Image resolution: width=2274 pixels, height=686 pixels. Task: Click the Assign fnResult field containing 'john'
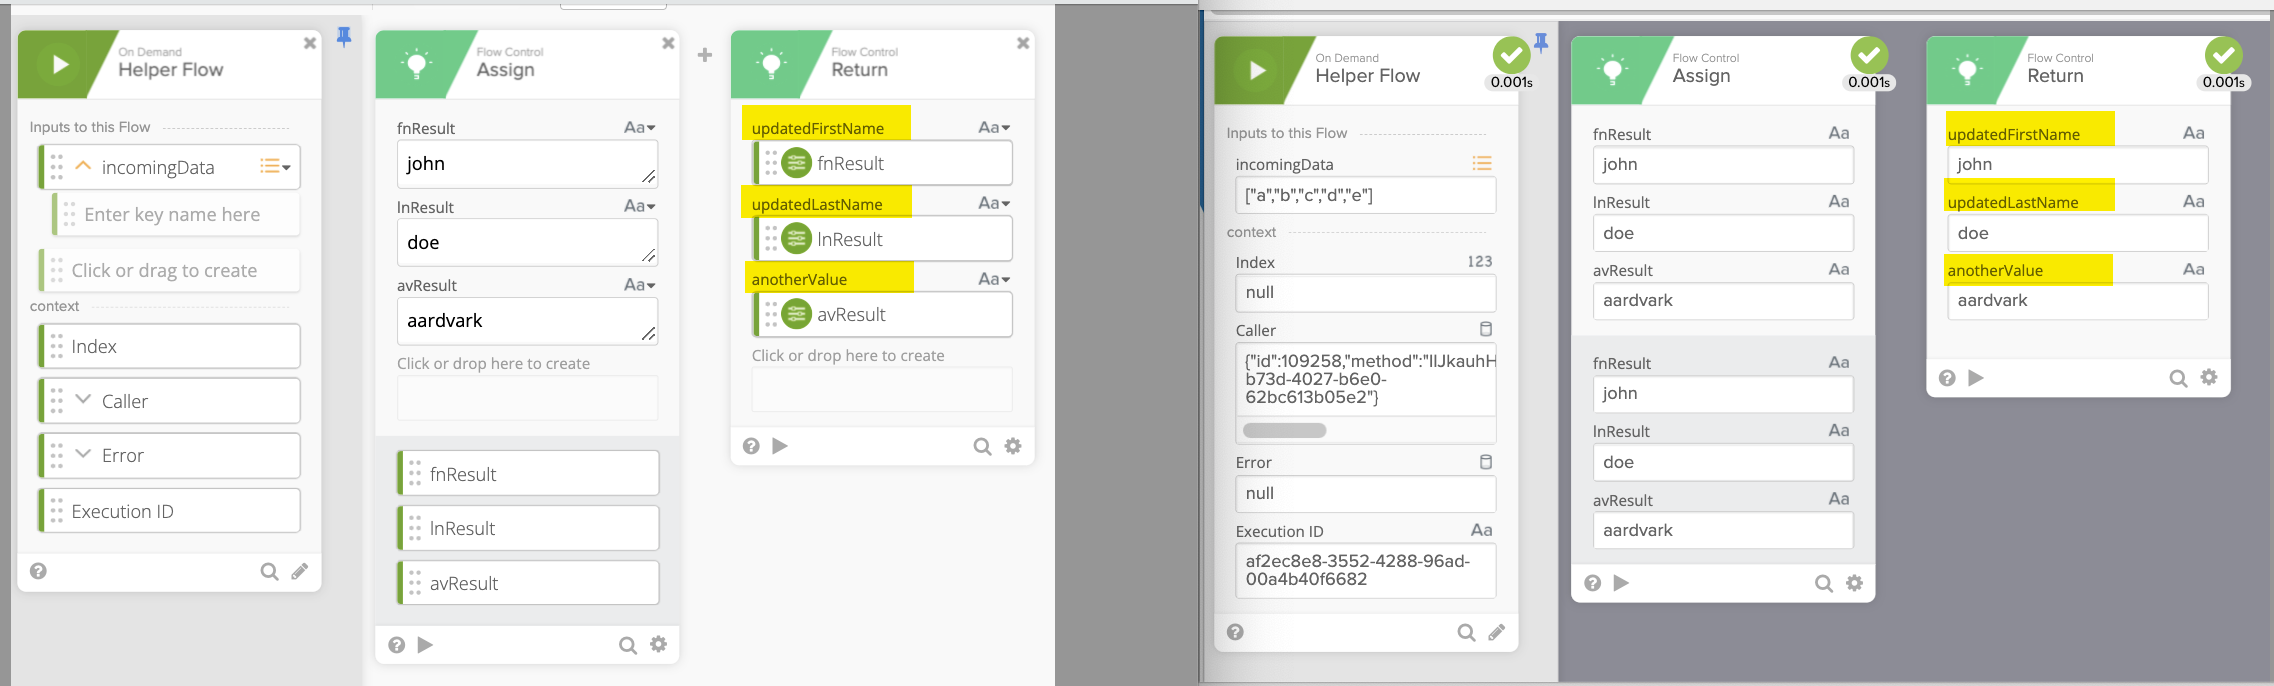[x=527, y=164]
